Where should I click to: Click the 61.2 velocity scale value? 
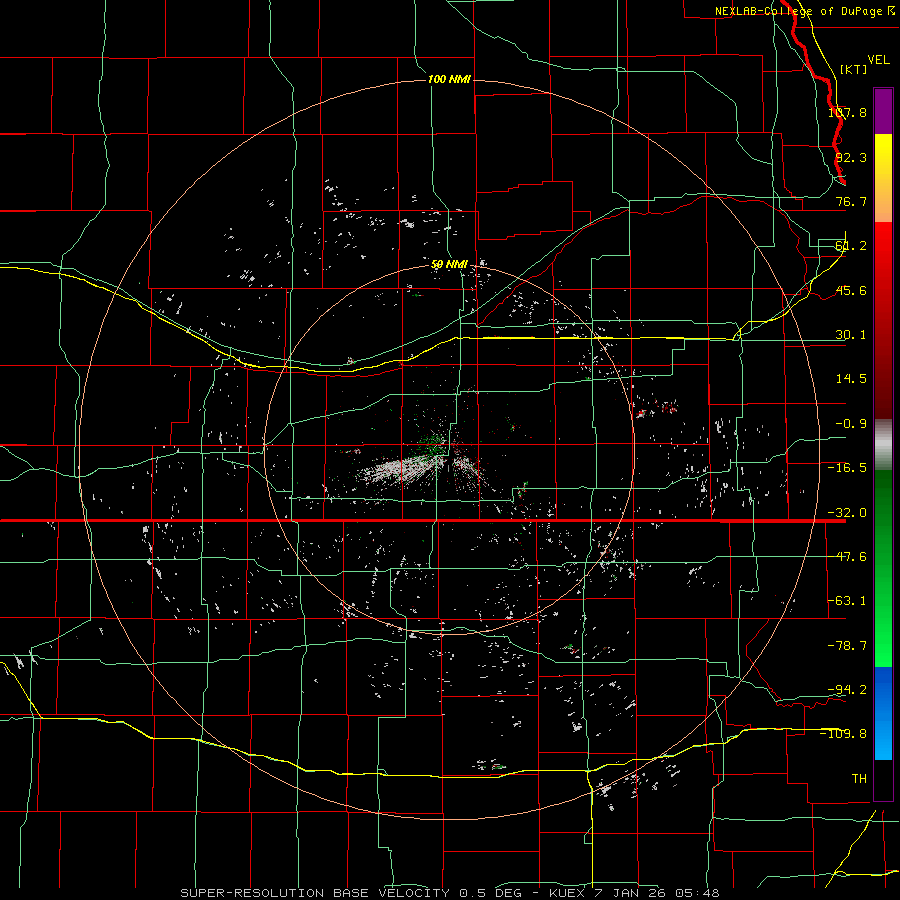click(x=851, y=246)
